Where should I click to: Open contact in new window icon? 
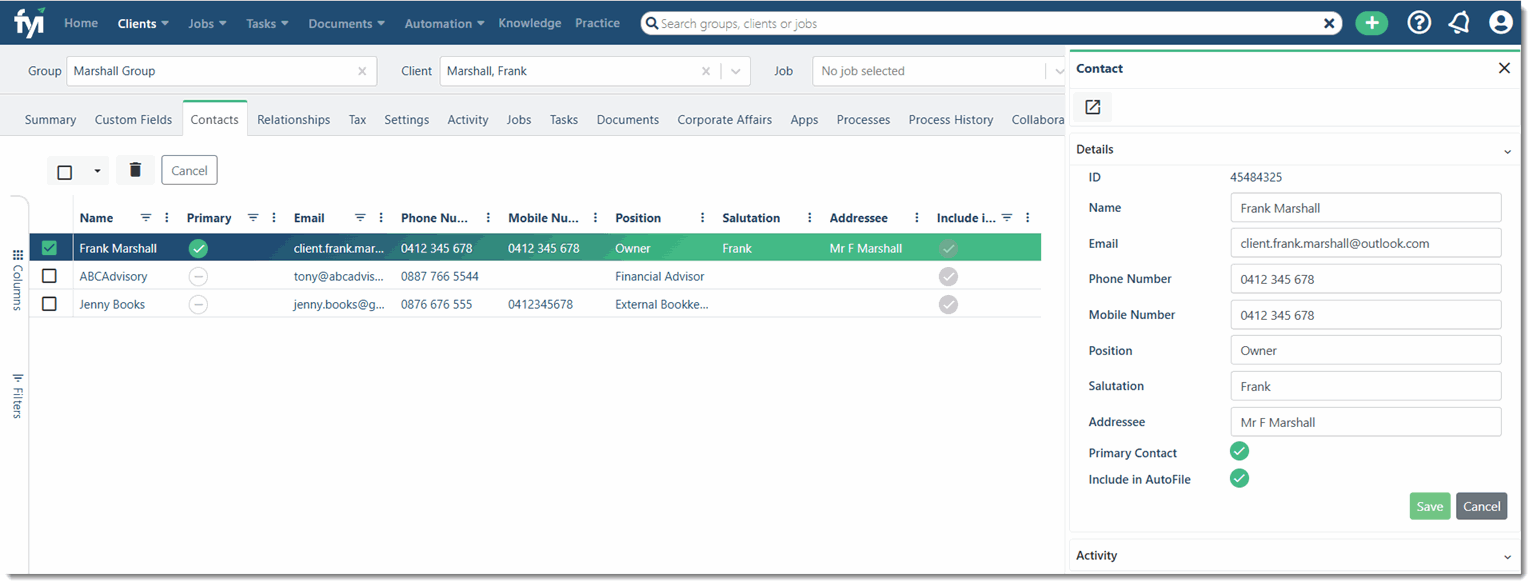1092,107
